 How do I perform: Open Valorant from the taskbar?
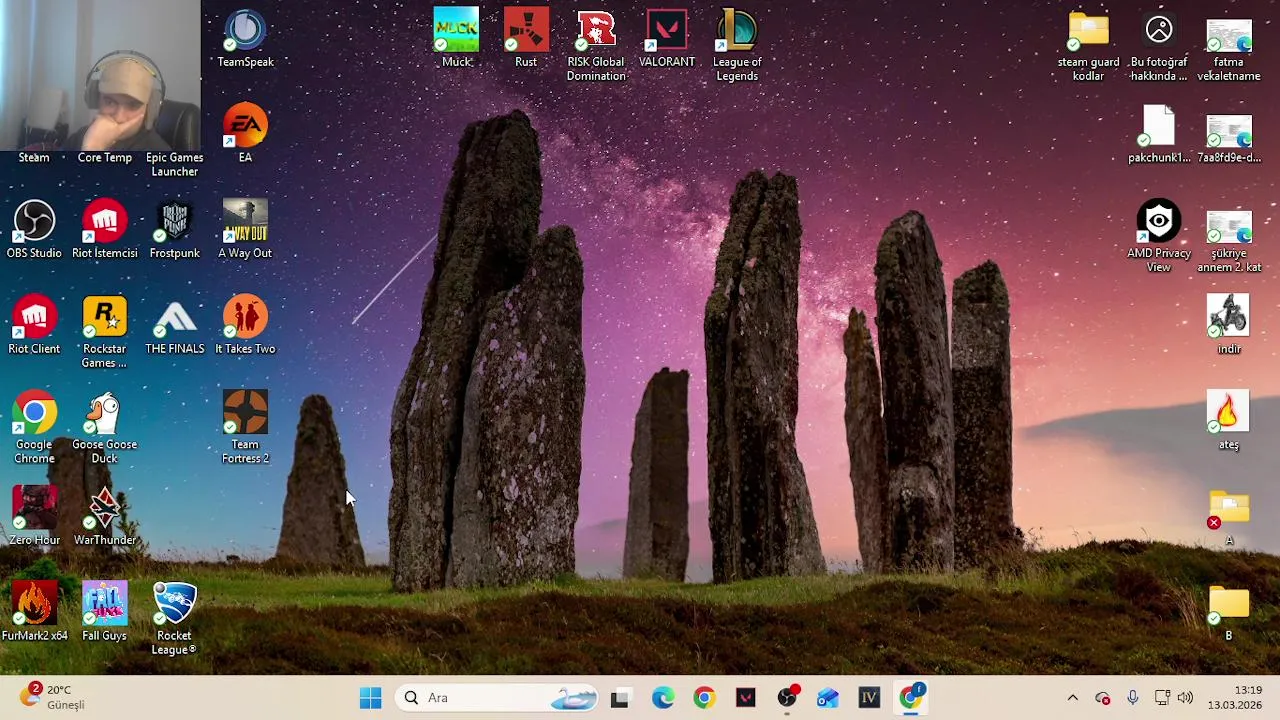coord(746,698)
